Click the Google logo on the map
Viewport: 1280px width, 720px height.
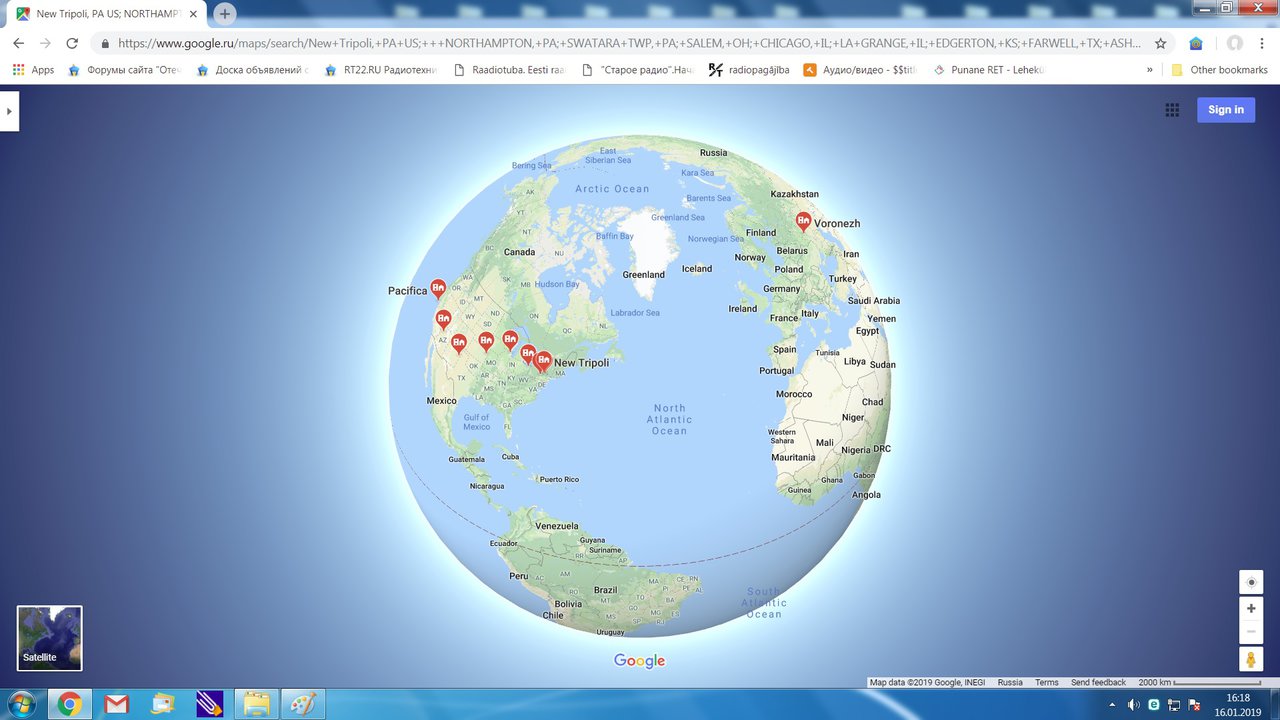click(x=640, y=661)
